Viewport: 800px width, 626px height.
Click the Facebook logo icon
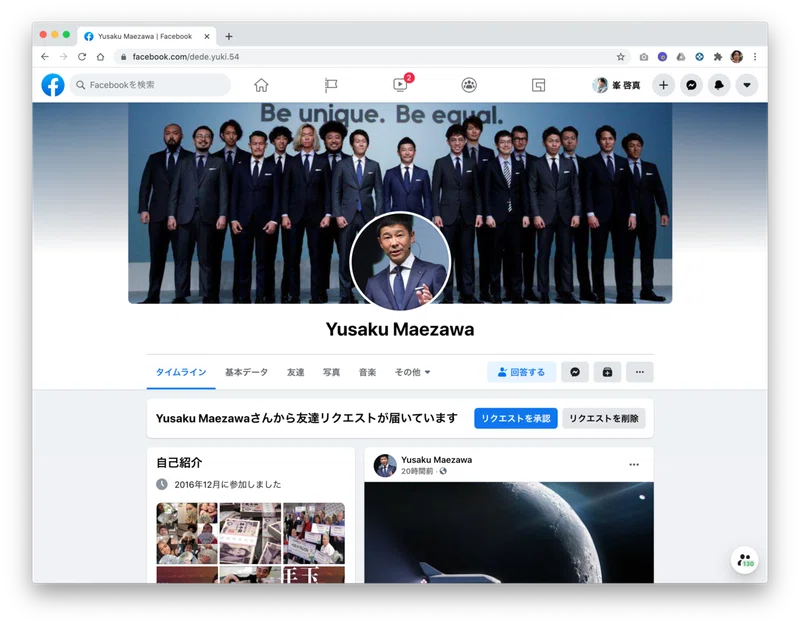[53, 85]
